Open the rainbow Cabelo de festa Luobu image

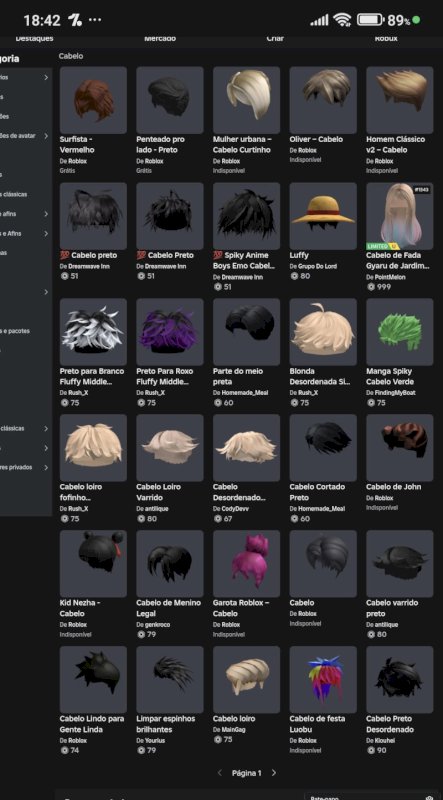[323, 679]
